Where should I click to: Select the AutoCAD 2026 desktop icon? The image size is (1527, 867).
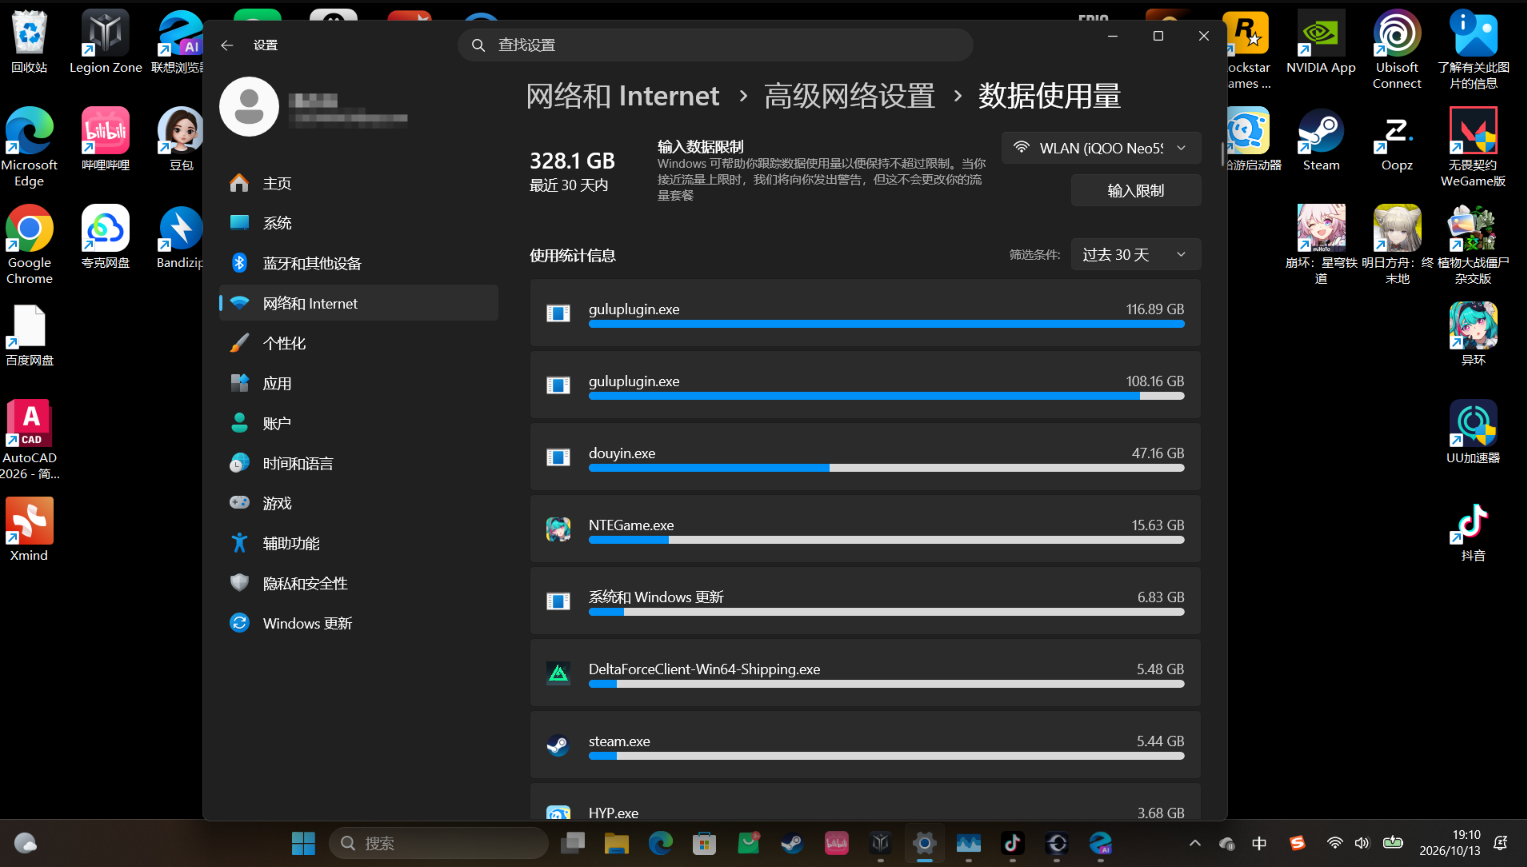30,441
